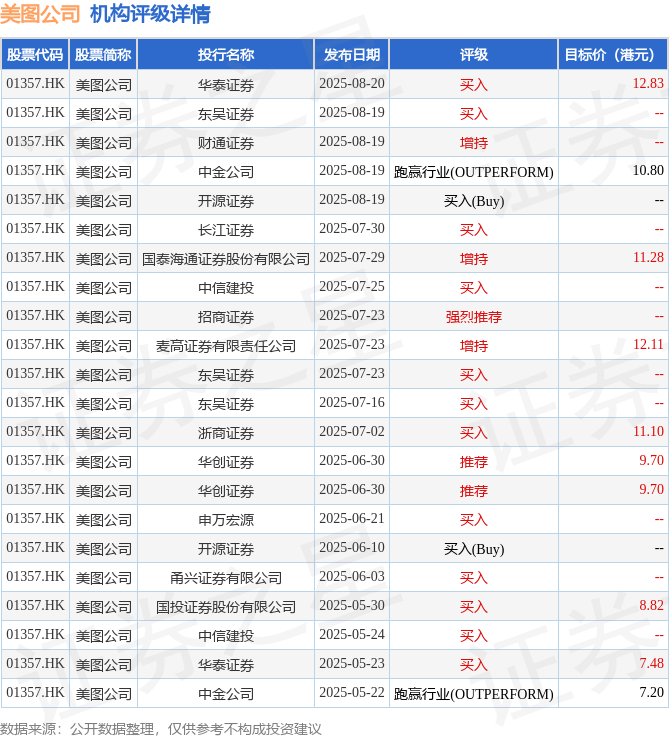The height and width of the screenshot is (738, 669).
Task: Click target price 11.28
Action: [648, 257]
